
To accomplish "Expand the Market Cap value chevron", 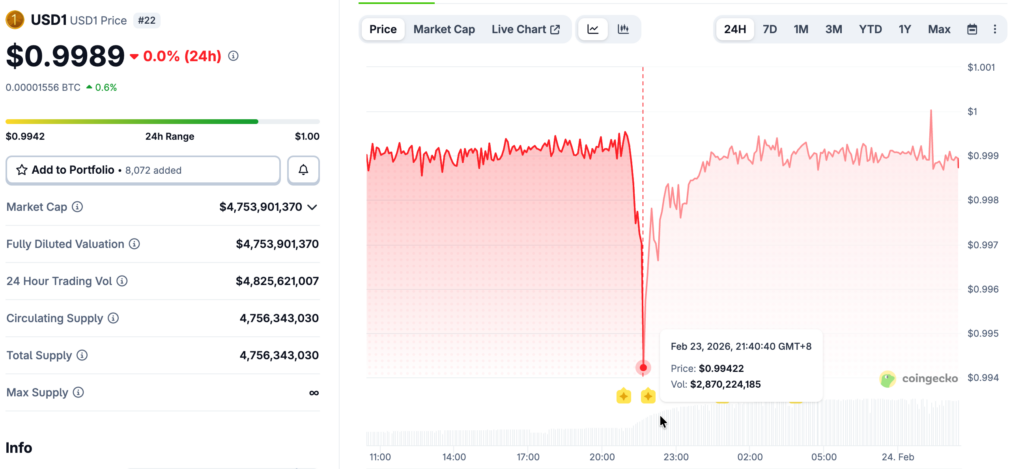I will click(312, 207).
